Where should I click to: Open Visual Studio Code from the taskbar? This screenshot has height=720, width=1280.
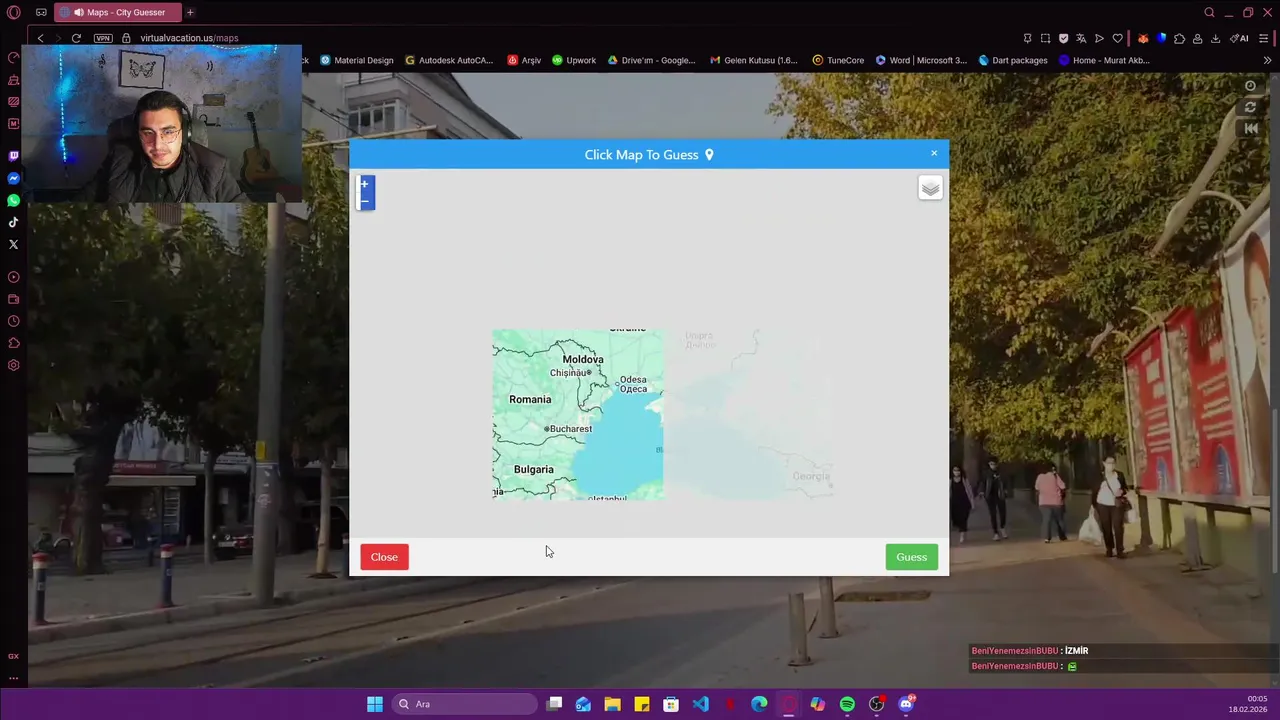click(x=700, y=704)
